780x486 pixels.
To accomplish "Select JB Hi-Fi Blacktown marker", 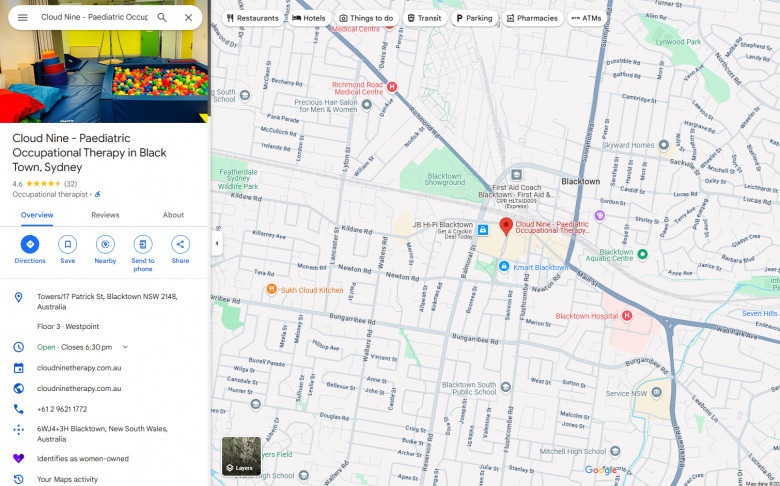I will (483, 230).
